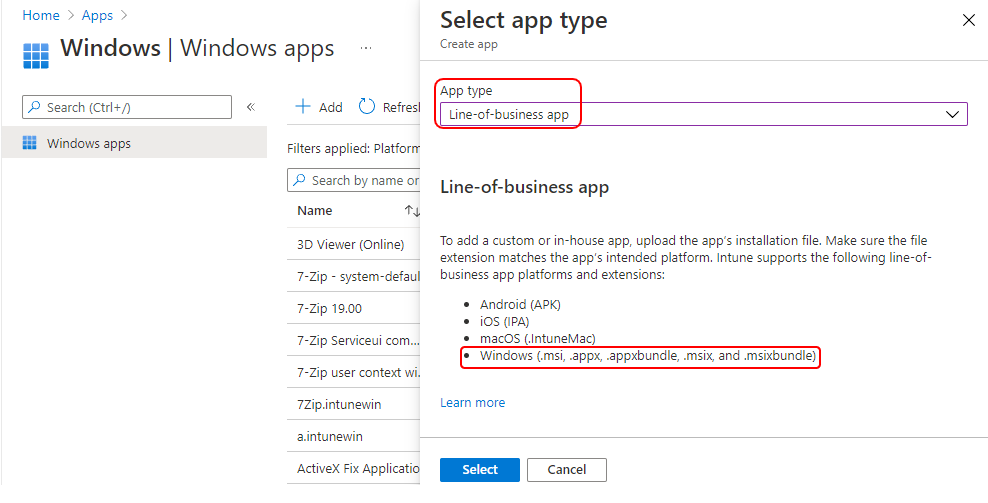Open 7Zip.intunewin app row
This screenshot has width=988, height=503.
[x=353, y=405]
